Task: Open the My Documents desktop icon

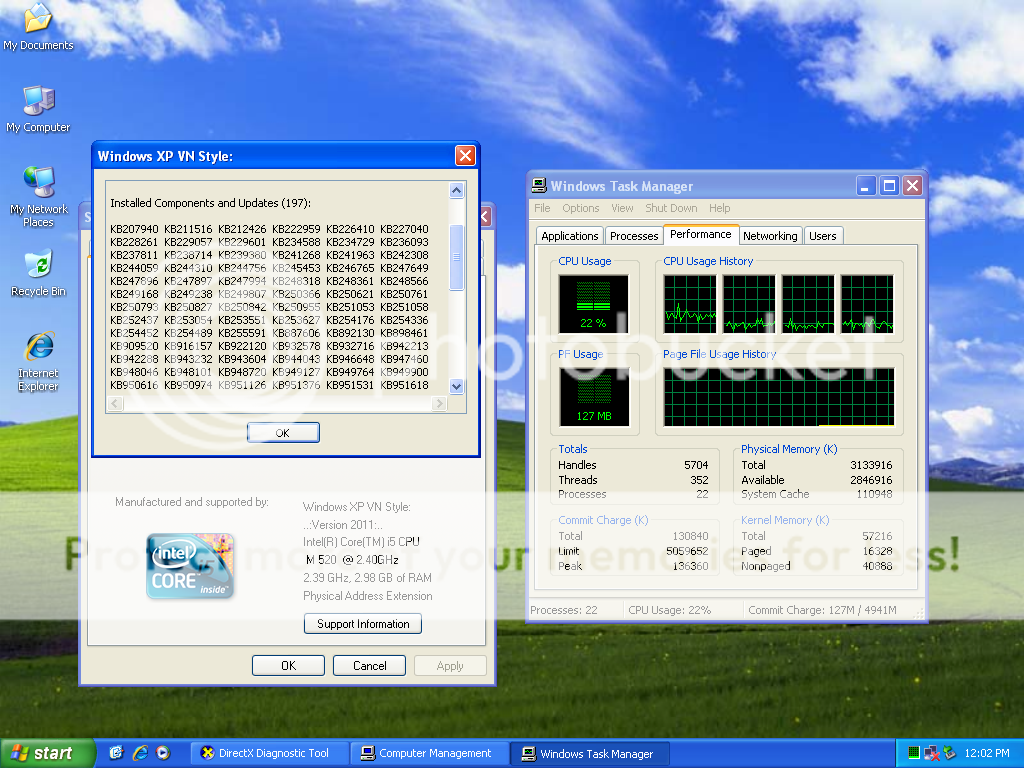Action: tap(38, 26)
